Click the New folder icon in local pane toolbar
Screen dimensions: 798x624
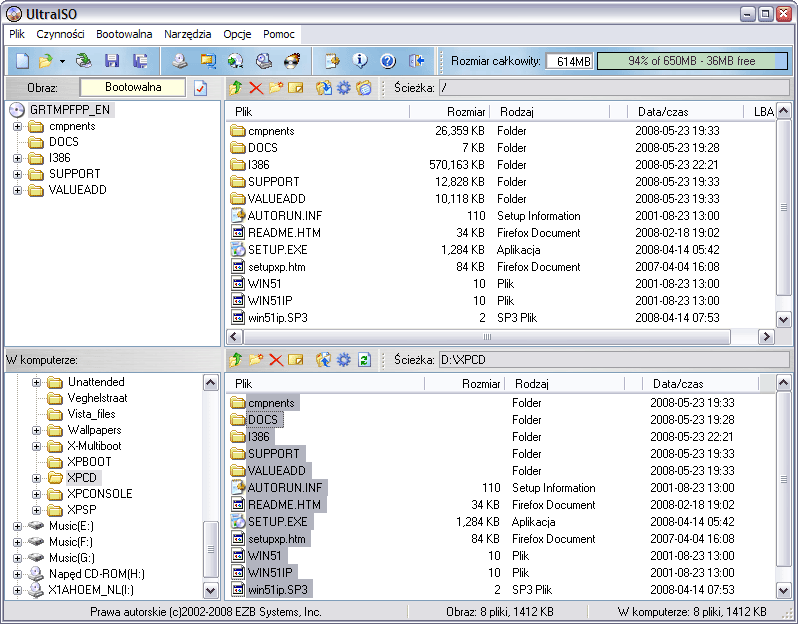[x=256, y=359]
